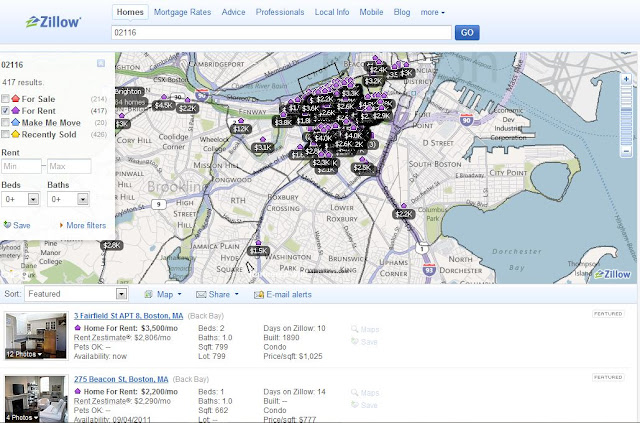Click the map zoom level slider track
The height and width of the screenshot is (423, 640).
click(x=626, y=115)
